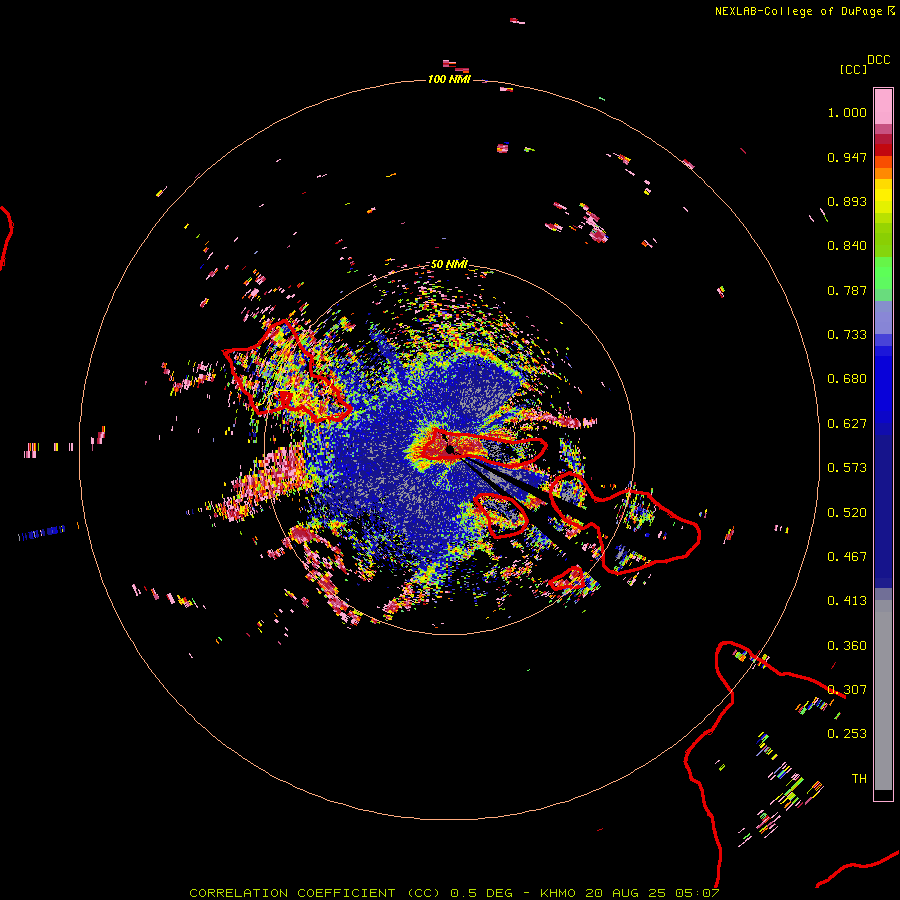Click the 0.627 scale value
Image resolution: width=900 pixels, height=900 pixels.
coord(847,424)
